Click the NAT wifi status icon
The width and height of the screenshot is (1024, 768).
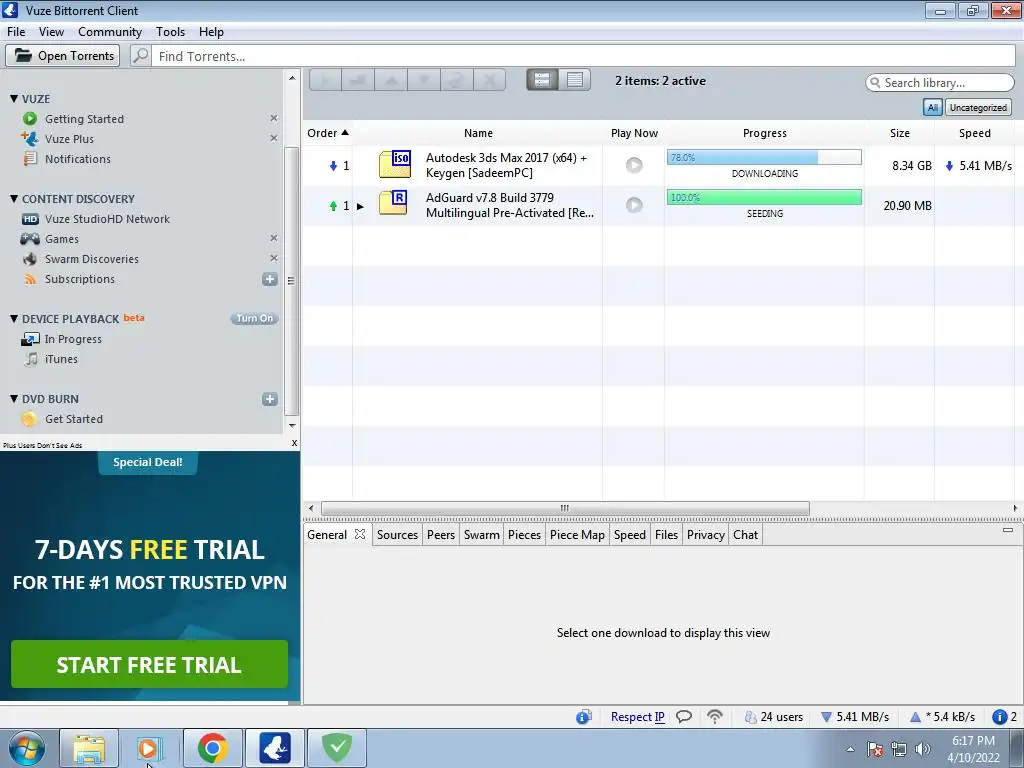(x=715, y=716)
